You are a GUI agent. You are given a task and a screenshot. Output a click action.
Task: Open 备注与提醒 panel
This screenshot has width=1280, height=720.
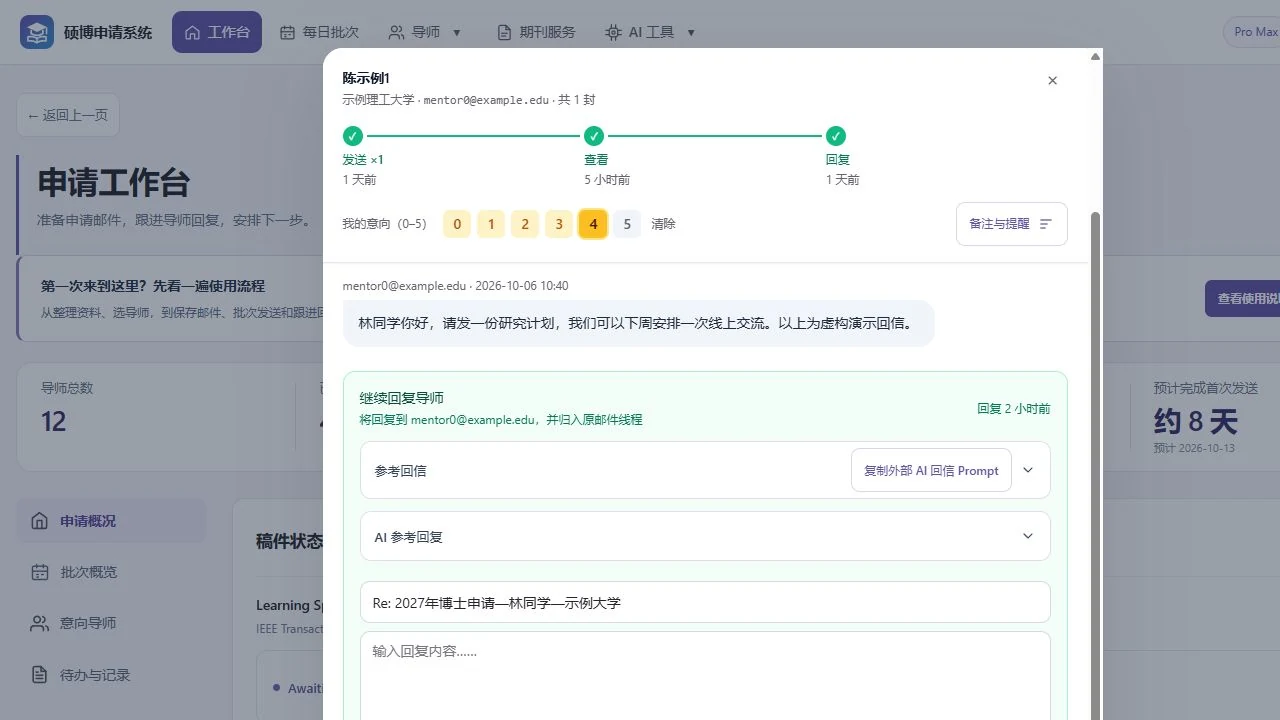tap(1011, 224)
